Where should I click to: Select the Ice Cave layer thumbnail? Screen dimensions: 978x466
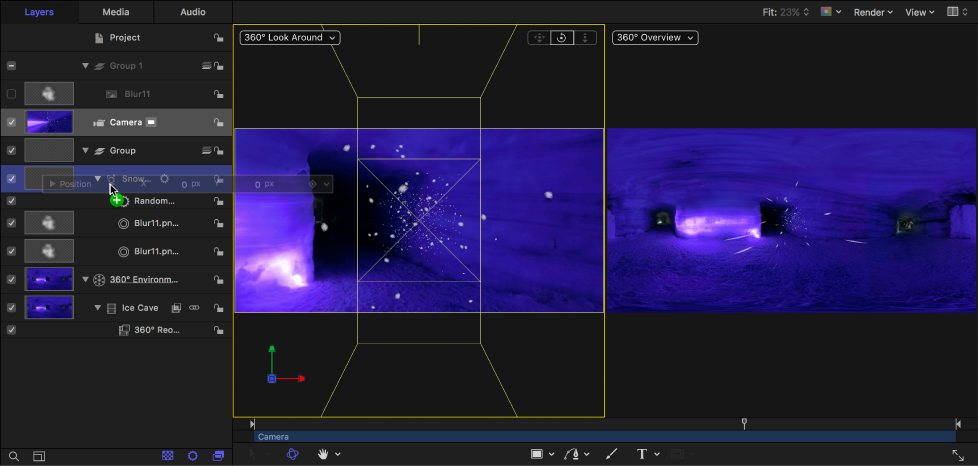pyautogui.click(x=49, y=308)
